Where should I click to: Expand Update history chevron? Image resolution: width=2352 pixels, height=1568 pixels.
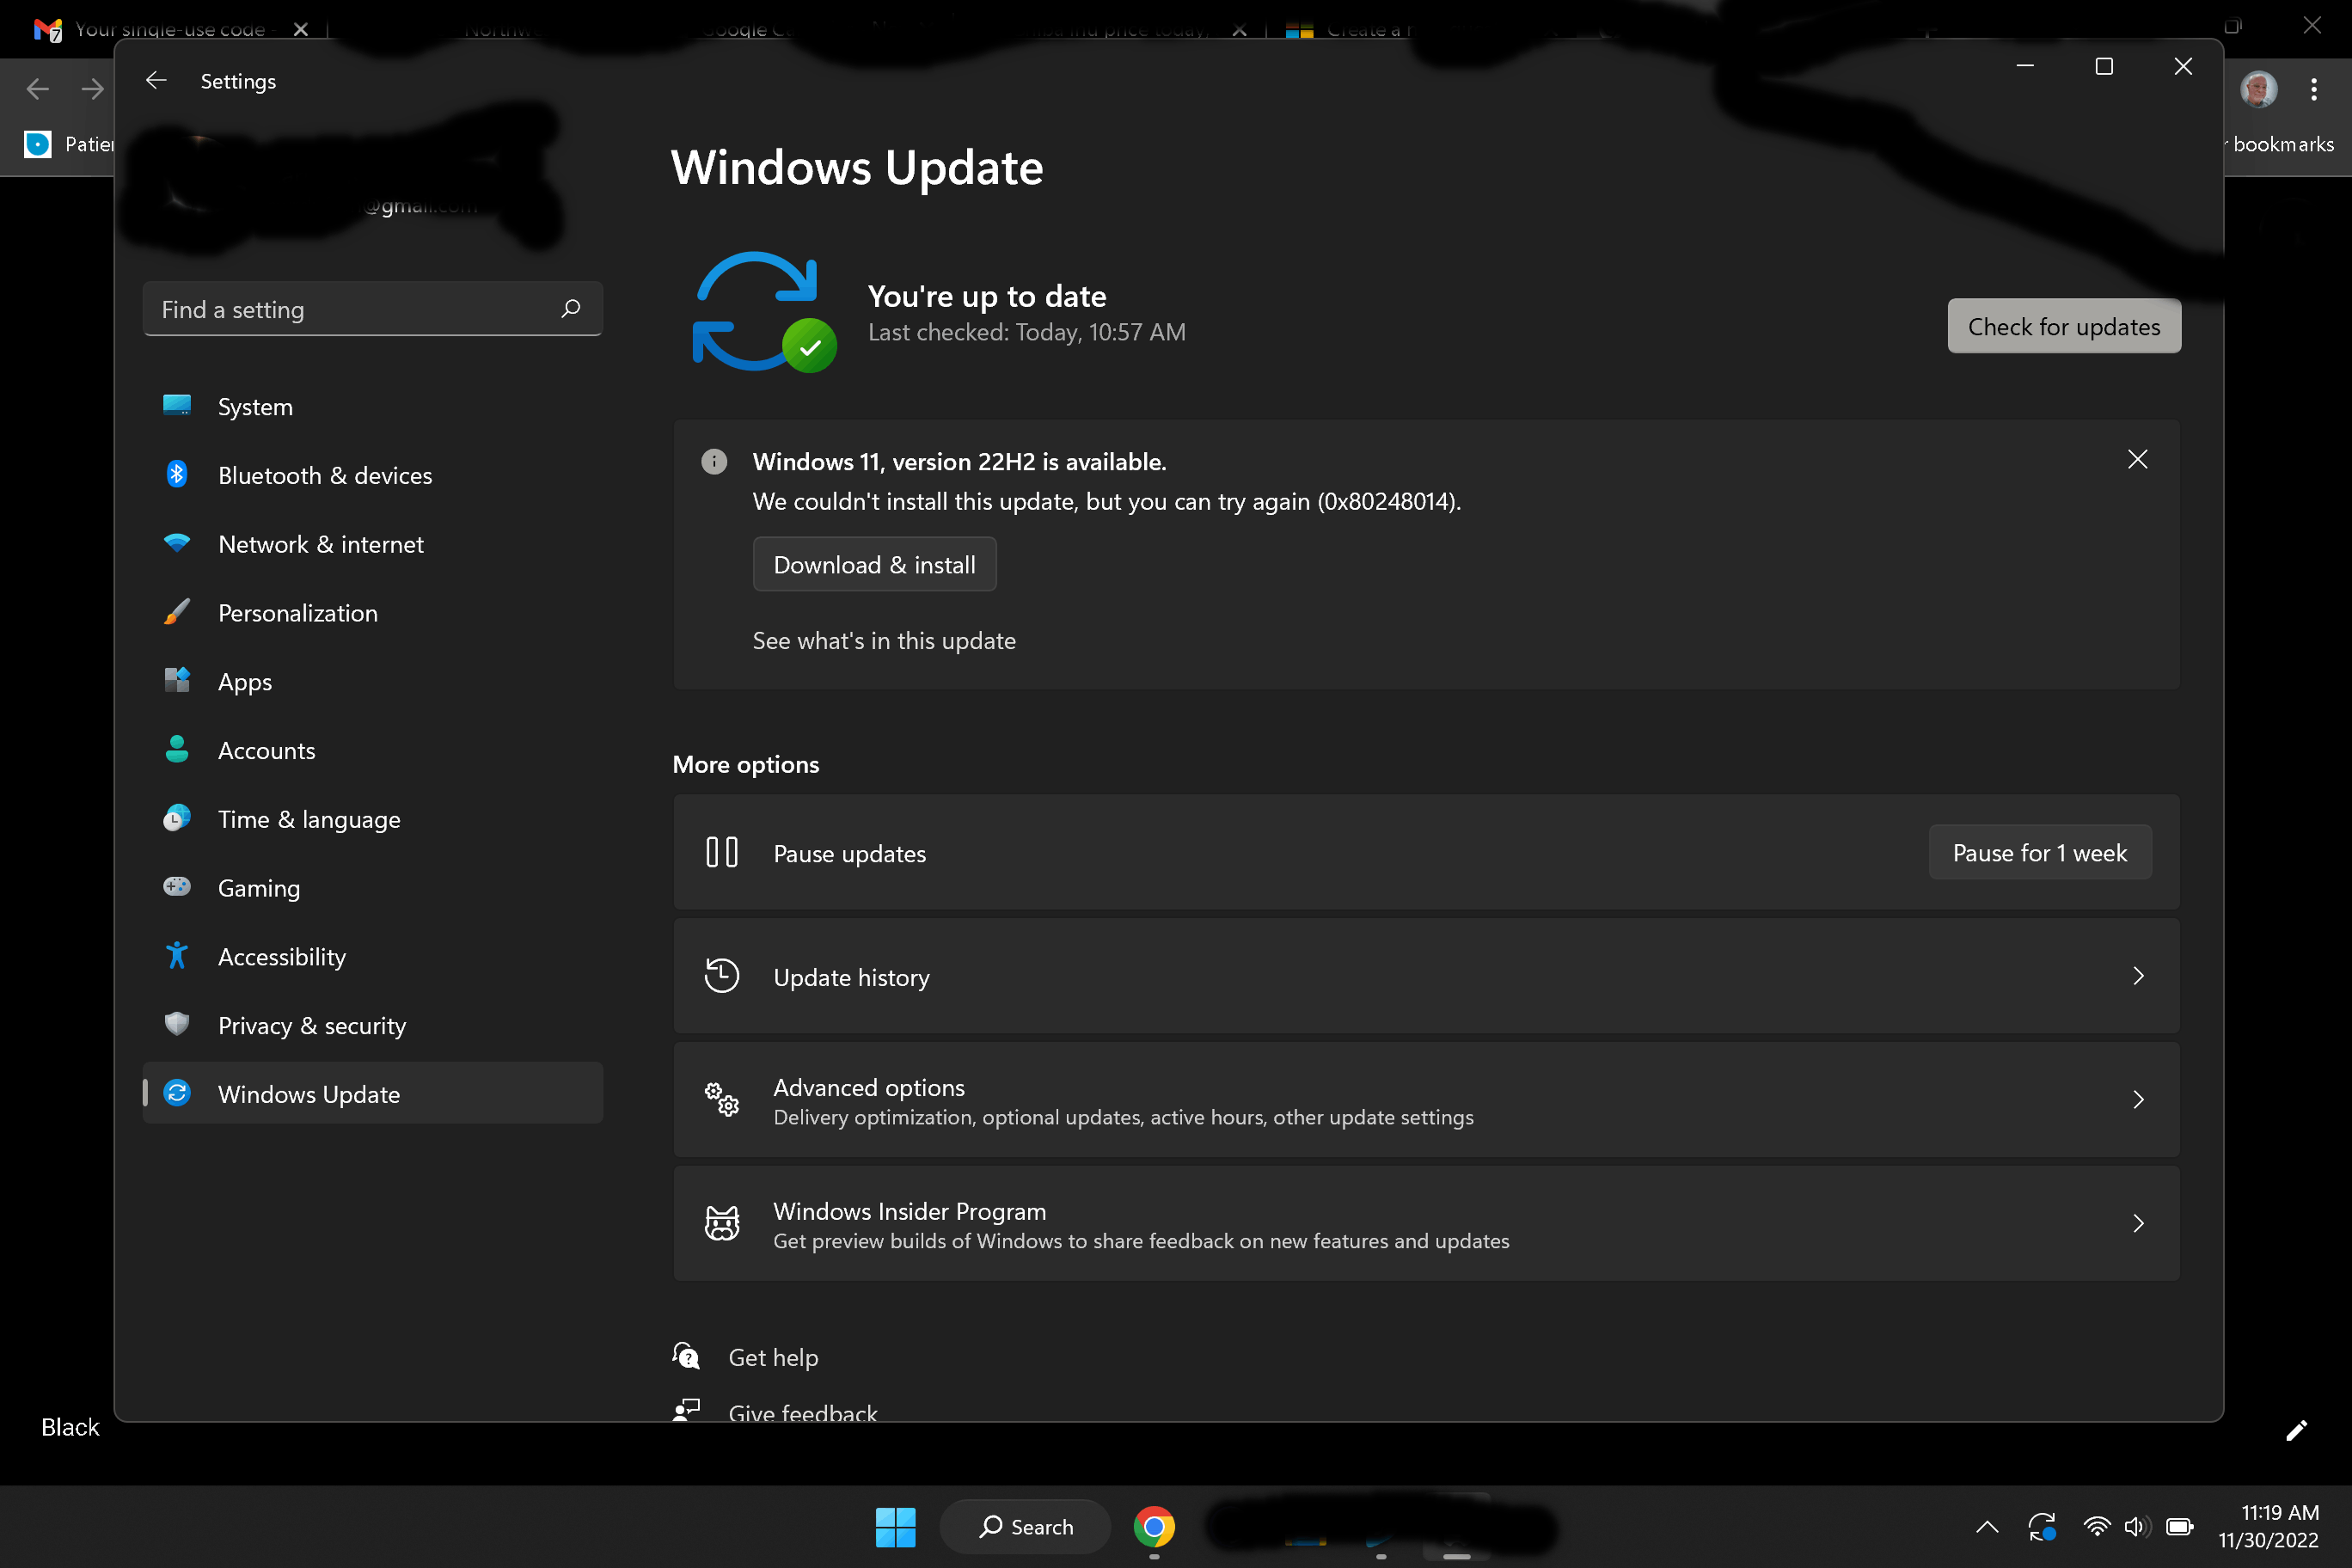click(x=2137, y=976)
